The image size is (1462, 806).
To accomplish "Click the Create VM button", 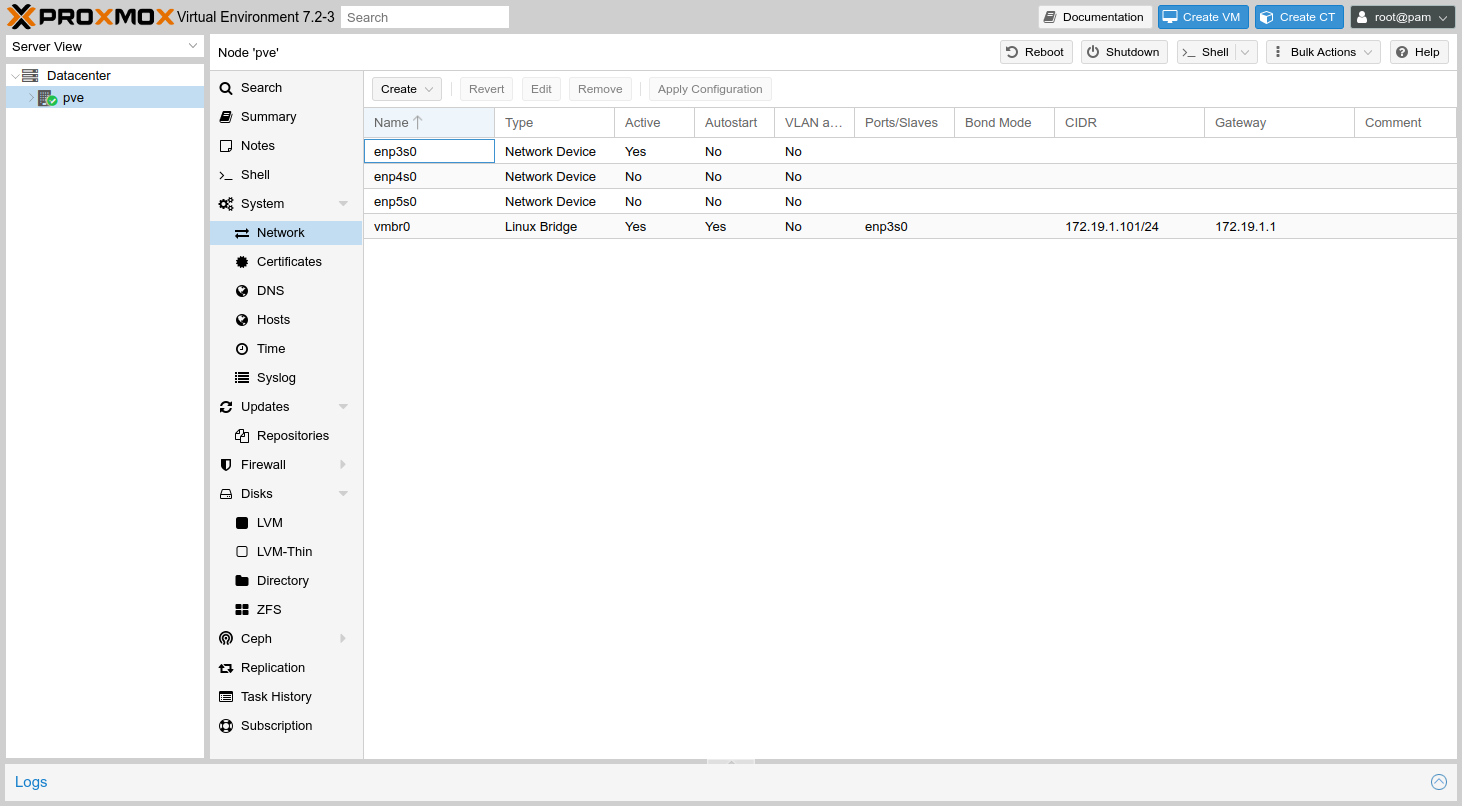I will pos(1202,17).
